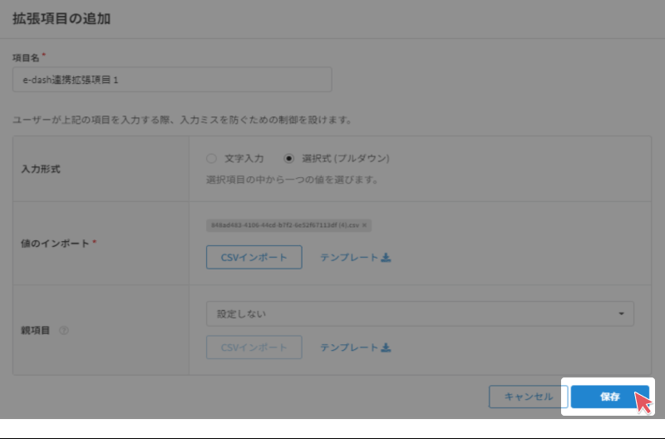The width and height of the screenshot is (665, 439).
Task: Click the CSVインポート button under 親項目
Action: (x=254, y=348)
